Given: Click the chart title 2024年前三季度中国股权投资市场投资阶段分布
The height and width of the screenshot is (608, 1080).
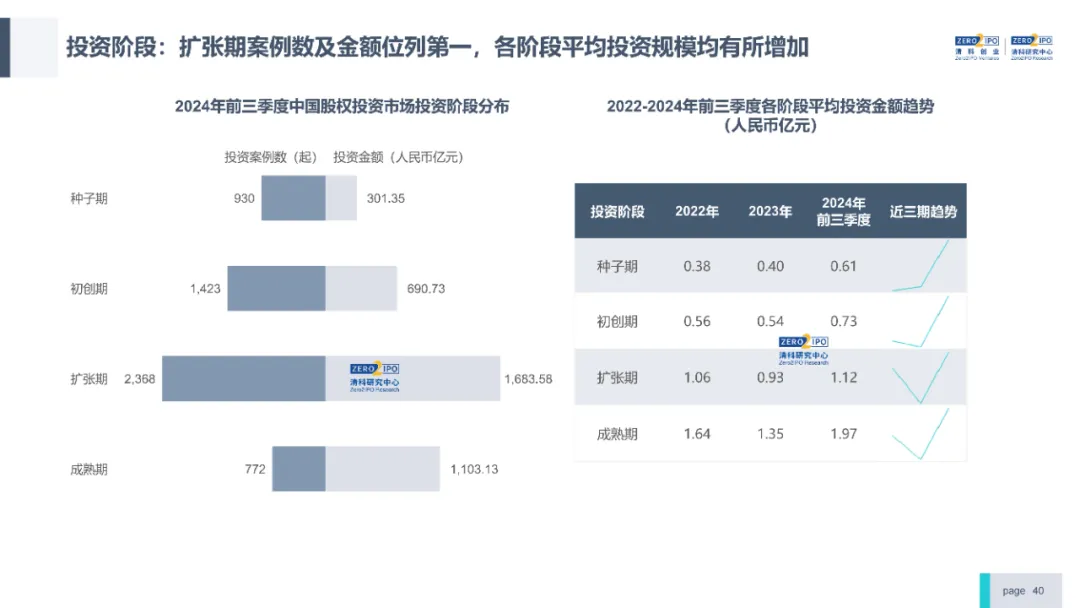Looking at the screenshot, I should click(342, 107).
